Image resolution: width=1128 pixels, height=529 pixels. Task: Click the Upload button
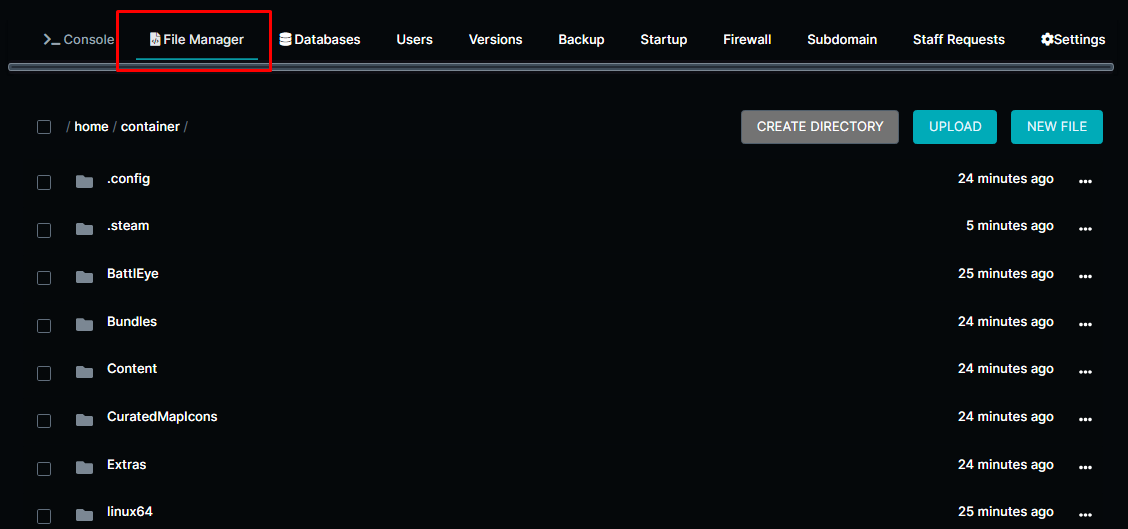(x=954, y=127)
